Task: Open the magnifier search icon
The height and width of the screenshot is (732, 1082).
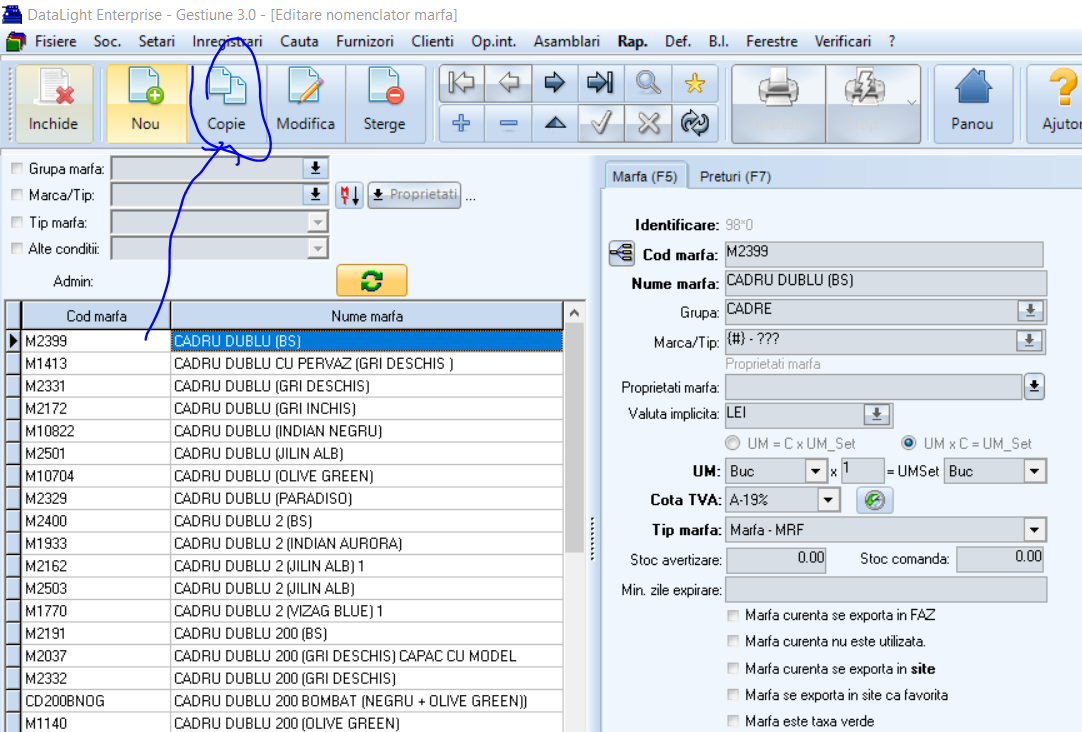Action: pyautogui.click(x=648, y=83)
